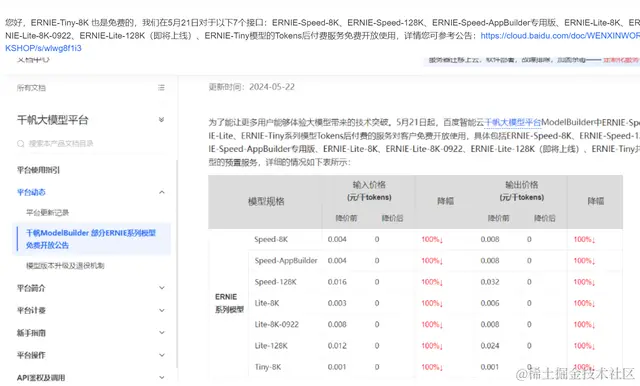Viewport: 640px width, 386px height.
Task: Click the ERNIE 系列模型 cell
Action: [x=229, y=303]
